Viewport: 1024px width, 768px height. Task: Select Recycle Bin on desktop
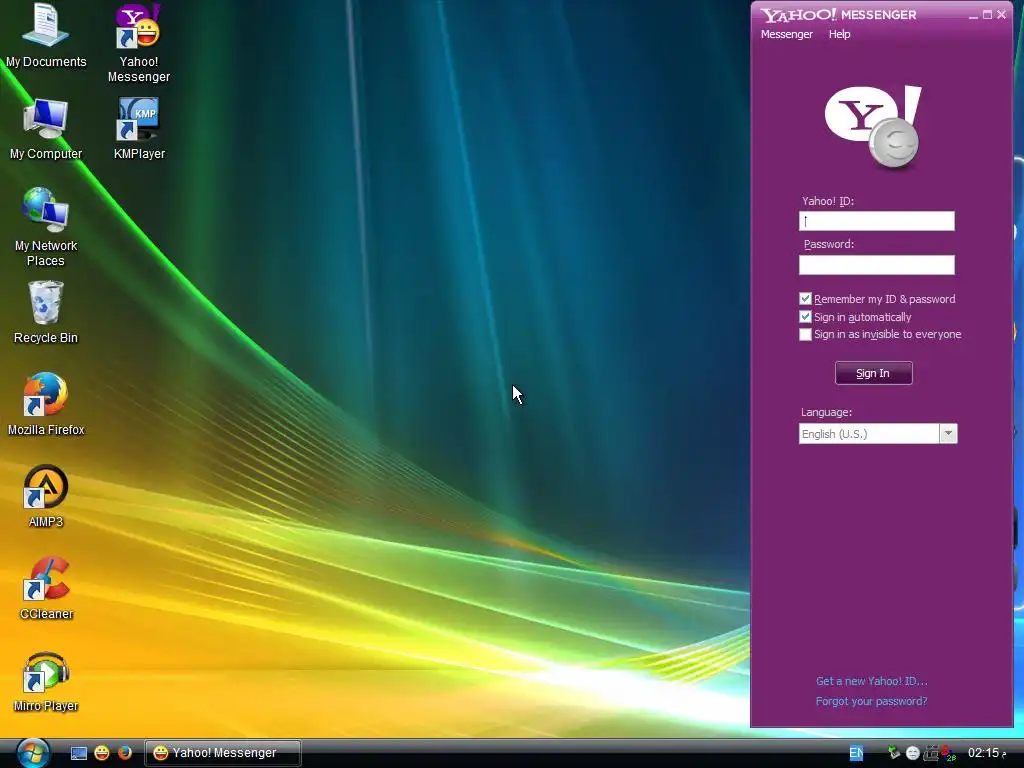[46, 312]
